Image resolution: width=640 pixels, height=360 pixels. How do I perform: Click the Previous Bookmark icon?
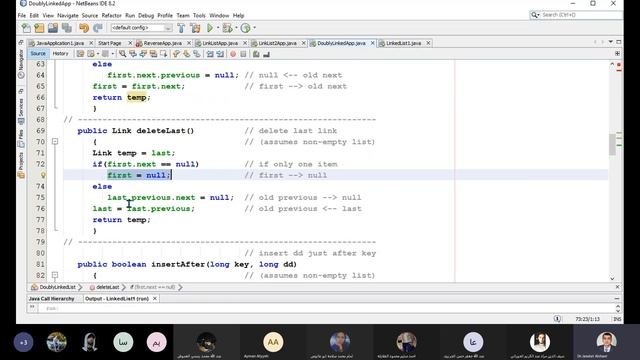click(x=176, y=54)
